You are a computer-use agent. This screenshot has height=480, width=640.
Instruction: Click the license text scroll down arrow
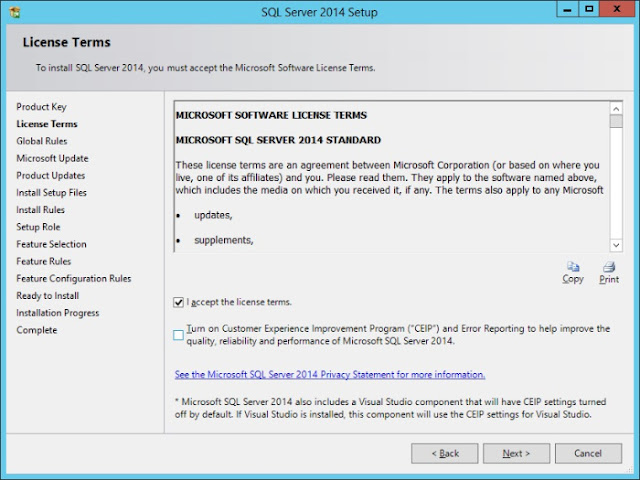616,245
